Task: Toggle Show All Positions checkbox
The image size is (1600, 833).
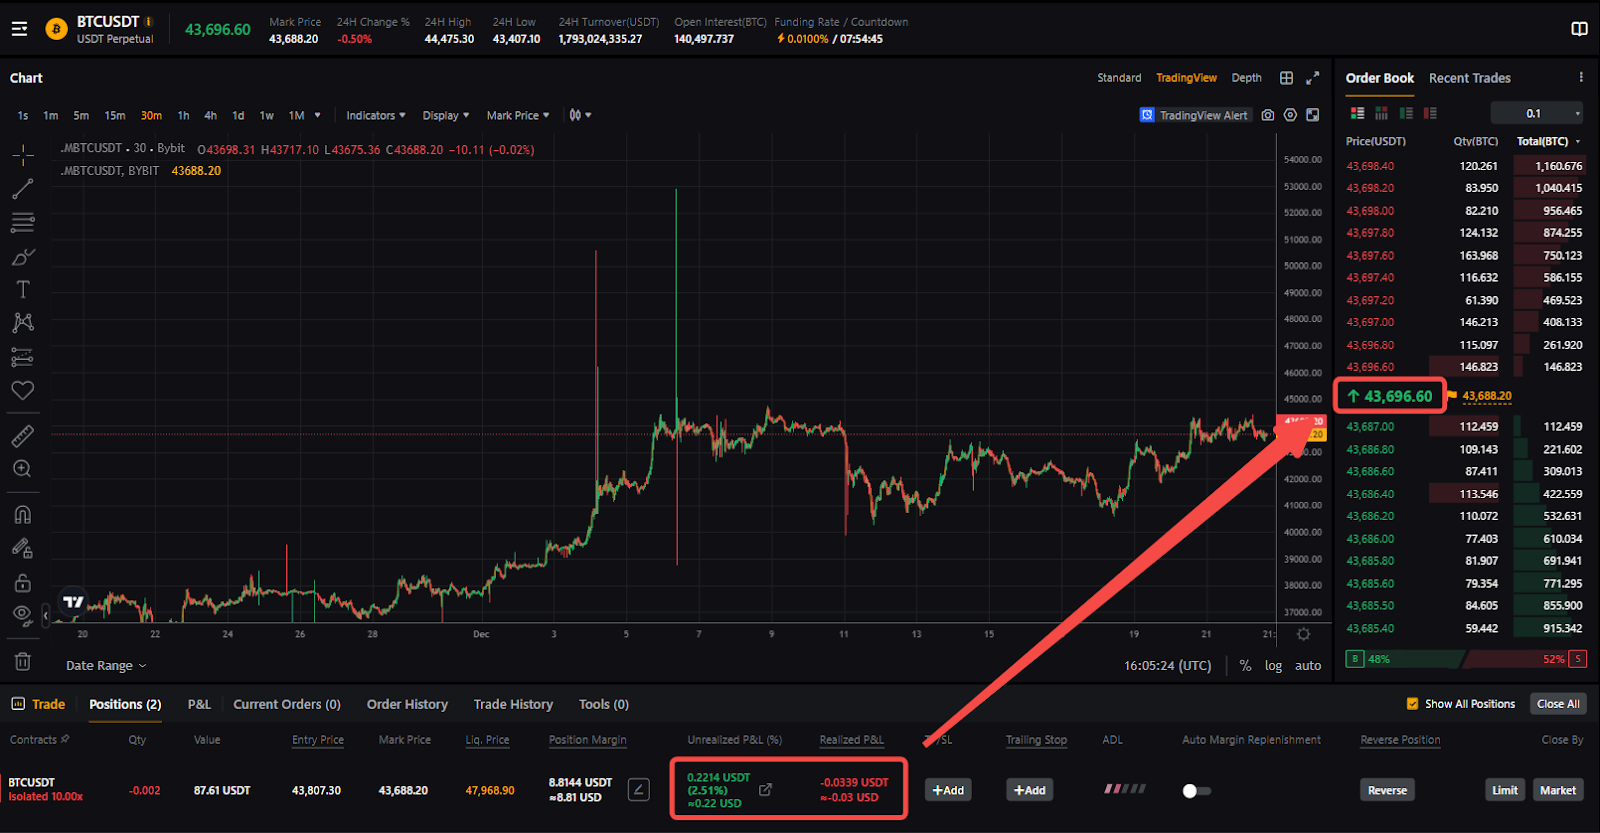Action: click(1412, 704)
